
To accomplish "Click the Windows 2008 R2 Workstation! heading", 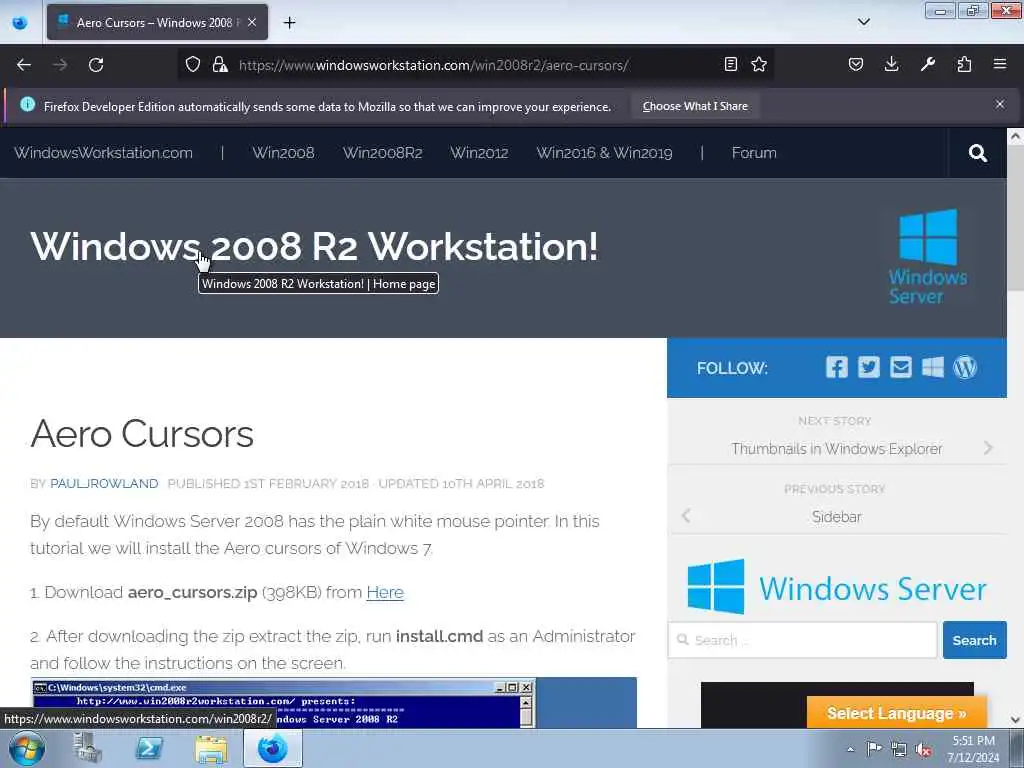I will click(314, 246).
